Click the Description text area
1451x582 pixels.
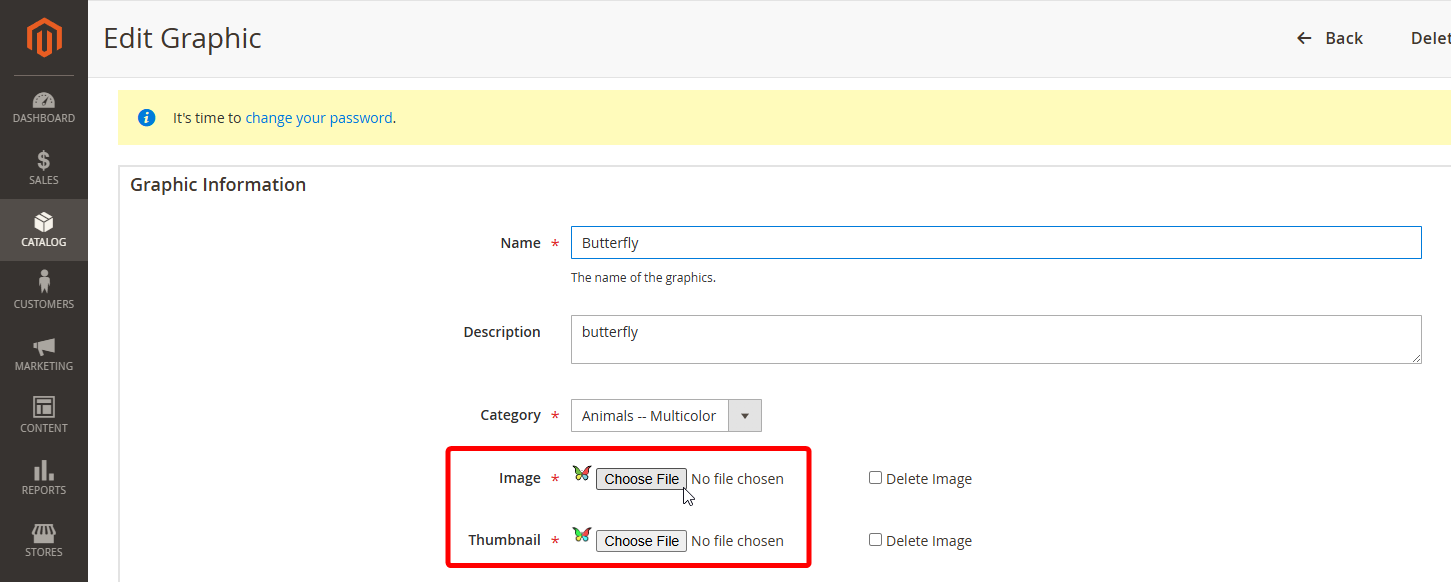[995, 340]
